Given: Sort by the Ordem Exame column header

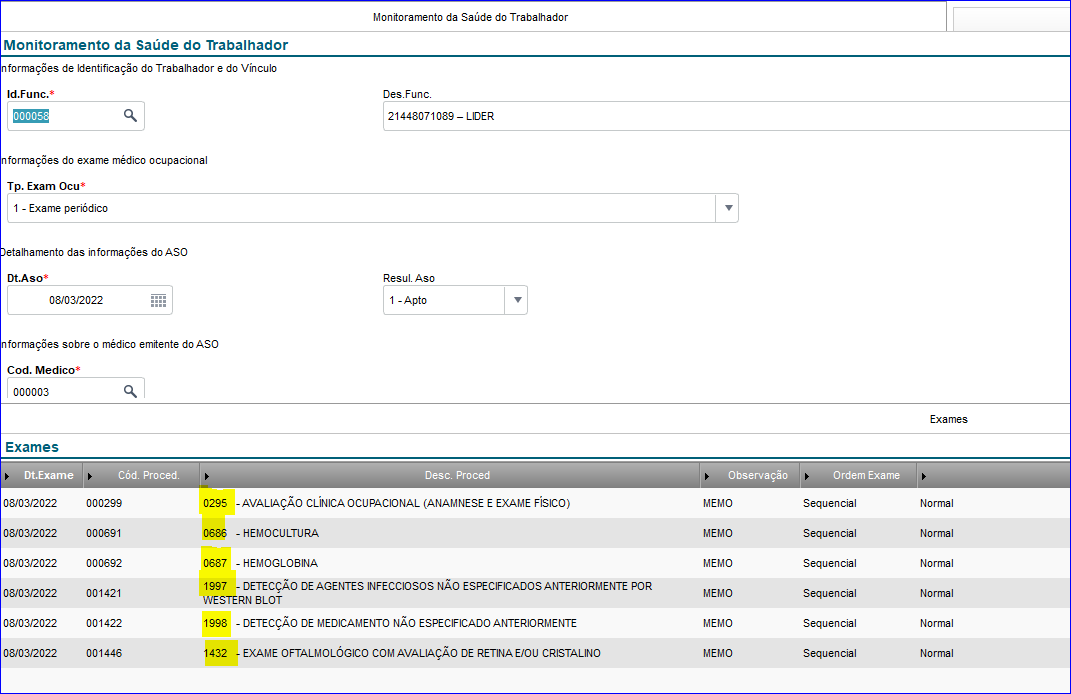Looking at the screenshot, I should [866, 475].
